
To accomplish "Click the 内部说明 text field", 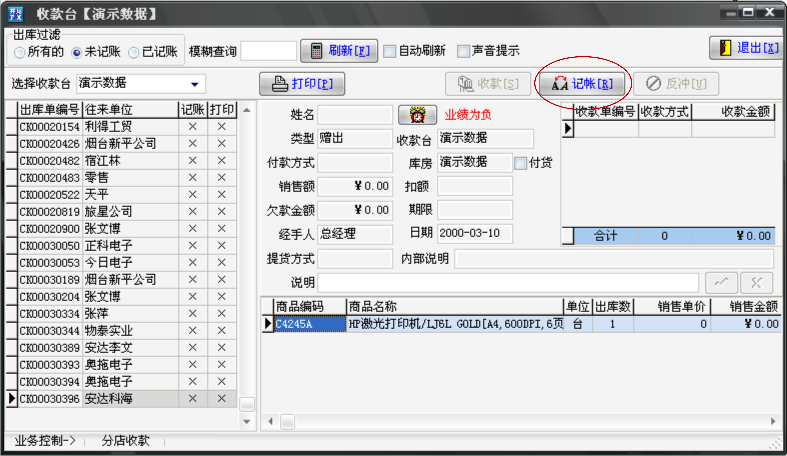I will tap(614, 259).
